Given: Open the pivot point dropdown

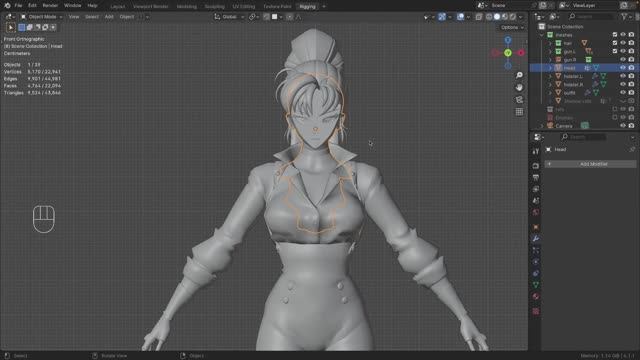Looking at the screenshot, I should (x=254, y=17).
